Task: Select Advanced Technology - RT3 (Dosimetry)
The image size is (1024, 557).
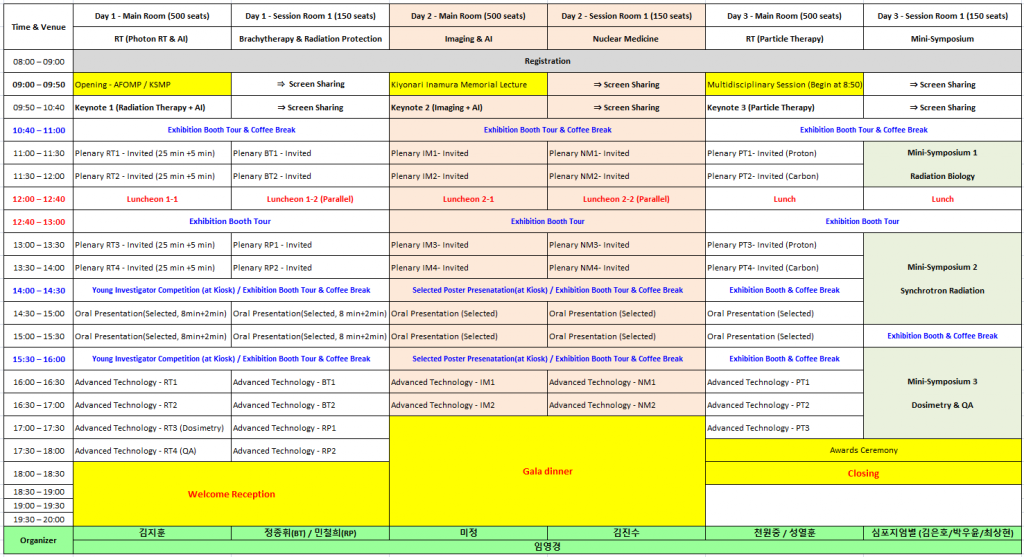Action: pos(152,428)
